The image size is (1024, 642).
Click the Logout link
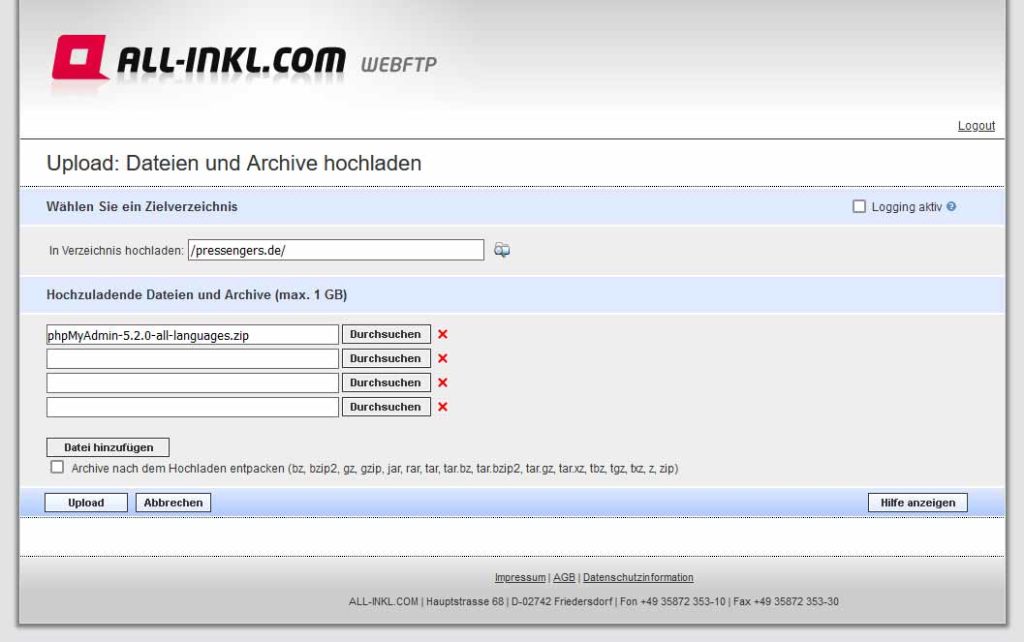coord(976,125)
